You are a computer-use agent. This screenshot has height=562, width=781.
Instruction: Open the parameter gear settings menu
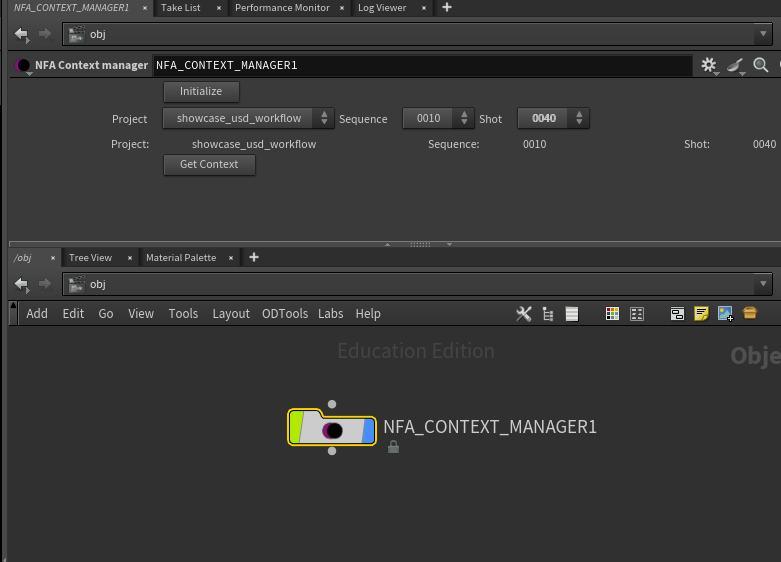click(x=709, y=65)
